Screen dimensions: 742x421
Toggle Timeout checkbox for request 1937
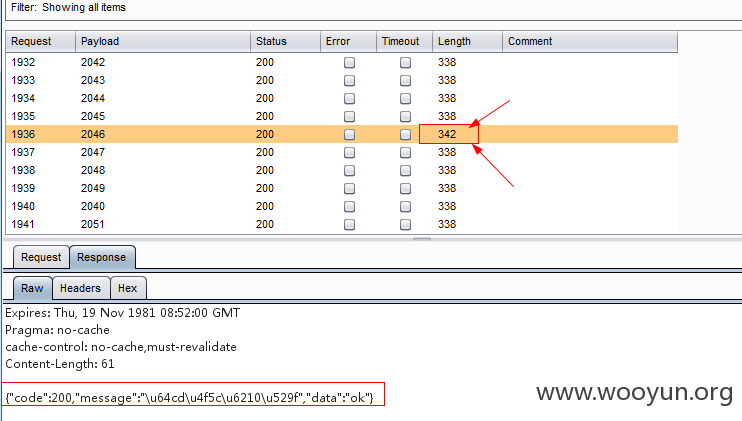(x=405, y=152)
